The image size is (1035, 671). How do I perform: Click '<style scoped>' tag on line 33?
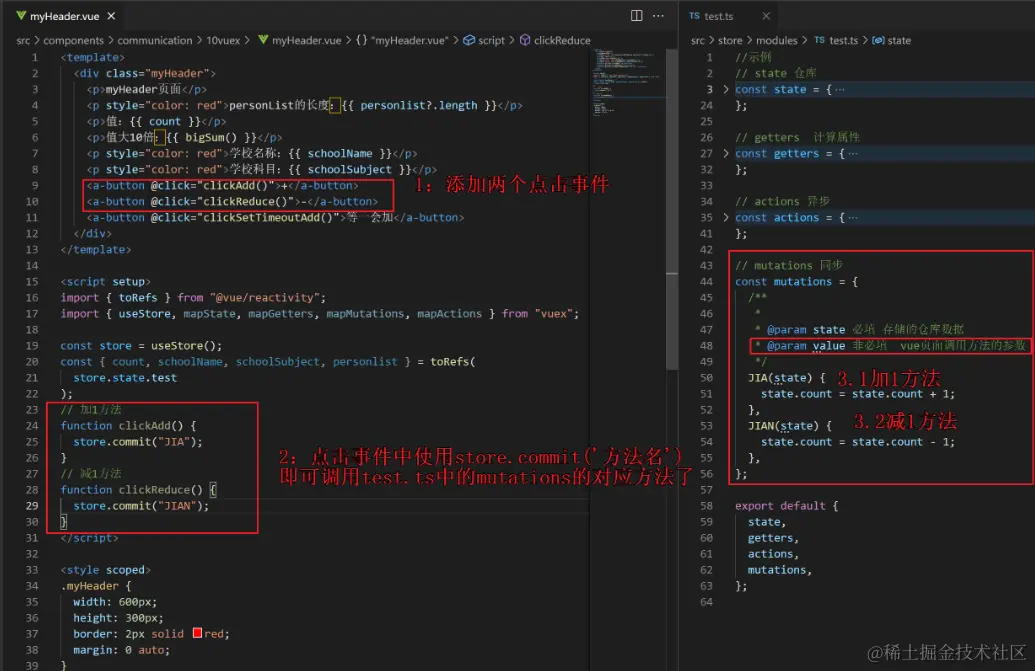106,569
